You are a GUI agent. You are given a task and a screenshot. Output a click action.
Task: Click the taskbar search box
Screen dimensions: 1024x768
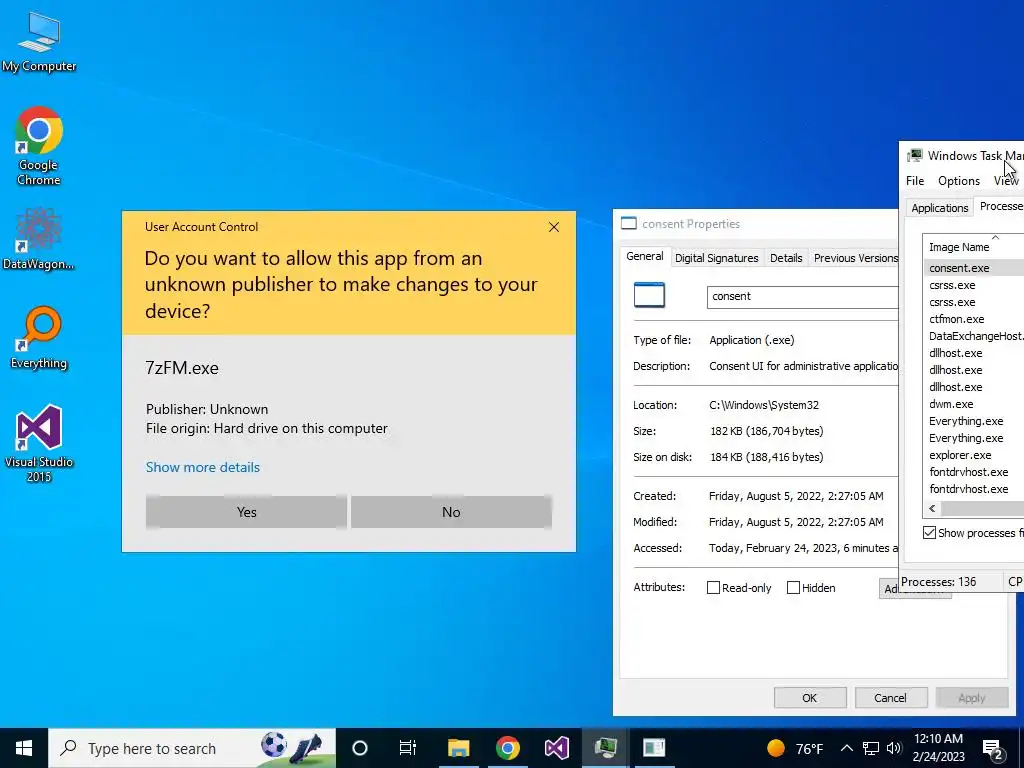[x=192, y=748]
